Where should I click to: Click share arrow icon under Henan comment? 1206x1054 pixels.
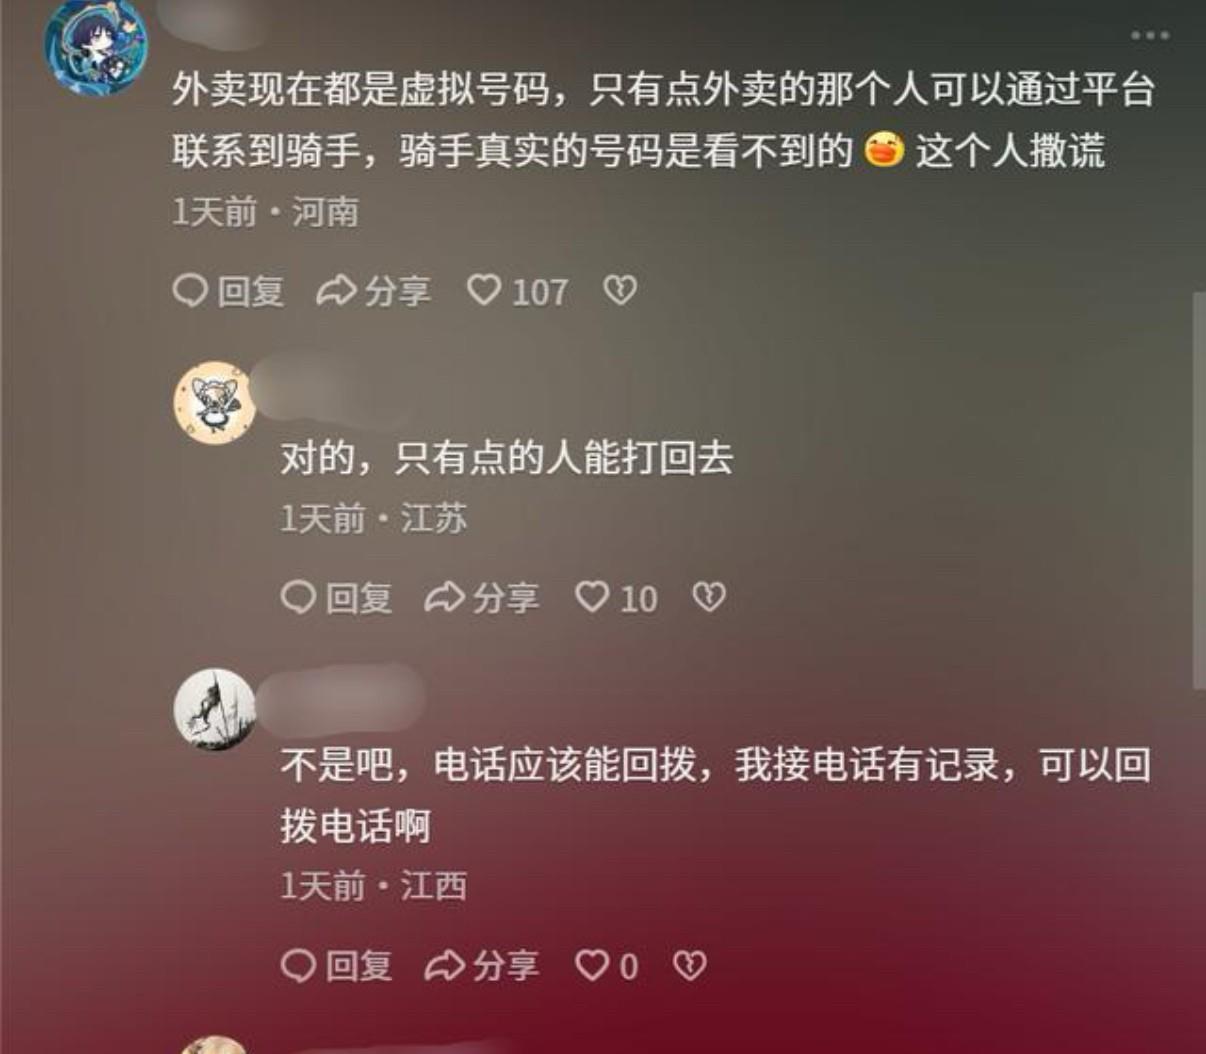coord(337,291)
